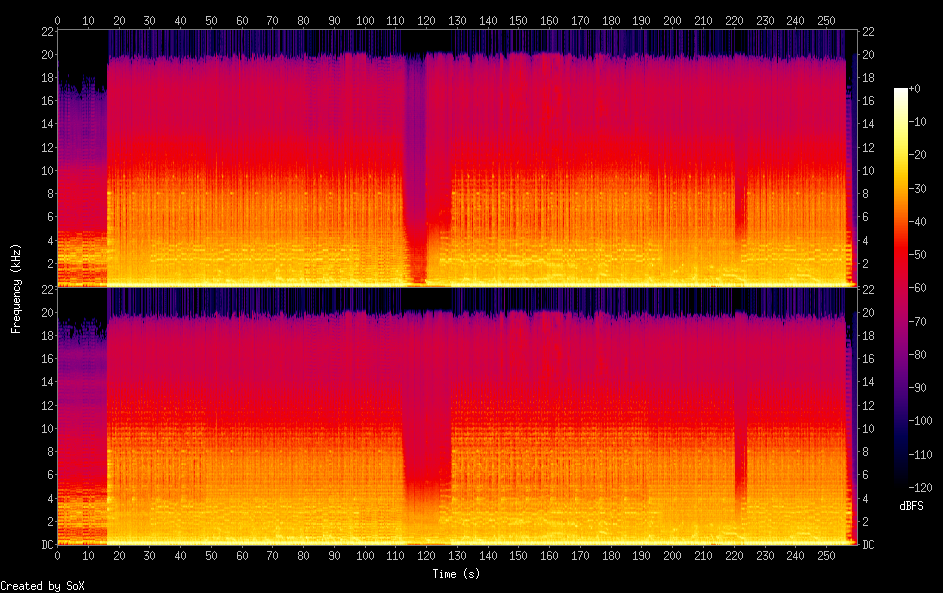Click the 120 tick on the bottom time axis
Viewport: 943px width, 593px height.
(x=426, y=555)
